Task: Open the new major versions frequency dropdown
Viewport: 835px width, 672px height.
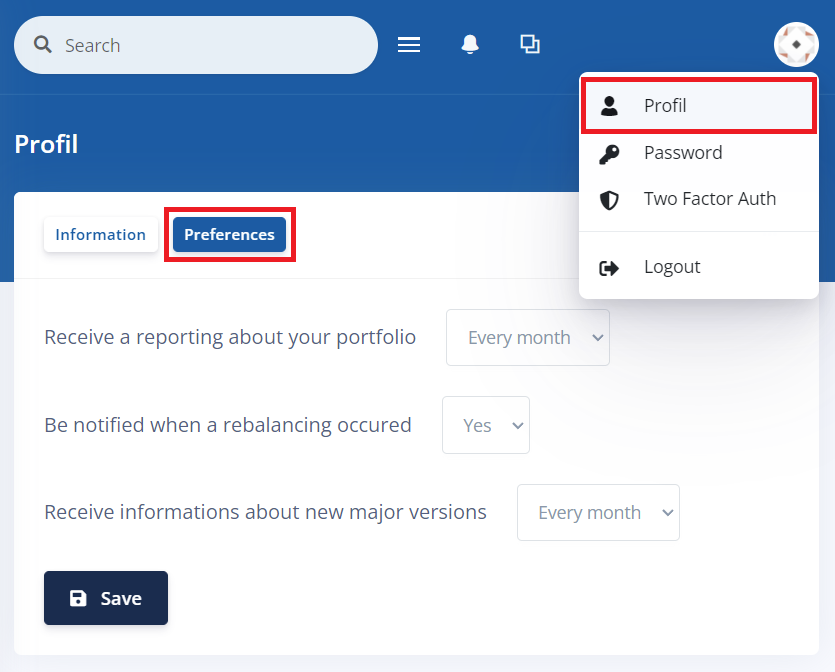Action: click(x=598, y=513)
